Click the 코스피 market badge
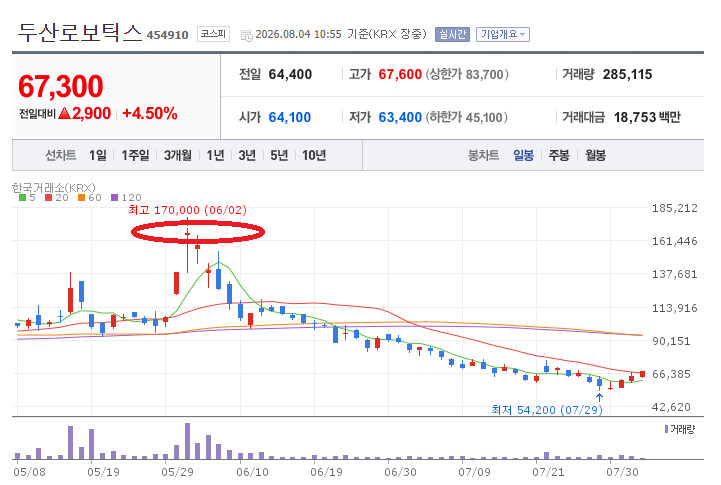Image resolution: width=721 pixels, height=485 pixels. pyautogui.click(x=213, y=34)
